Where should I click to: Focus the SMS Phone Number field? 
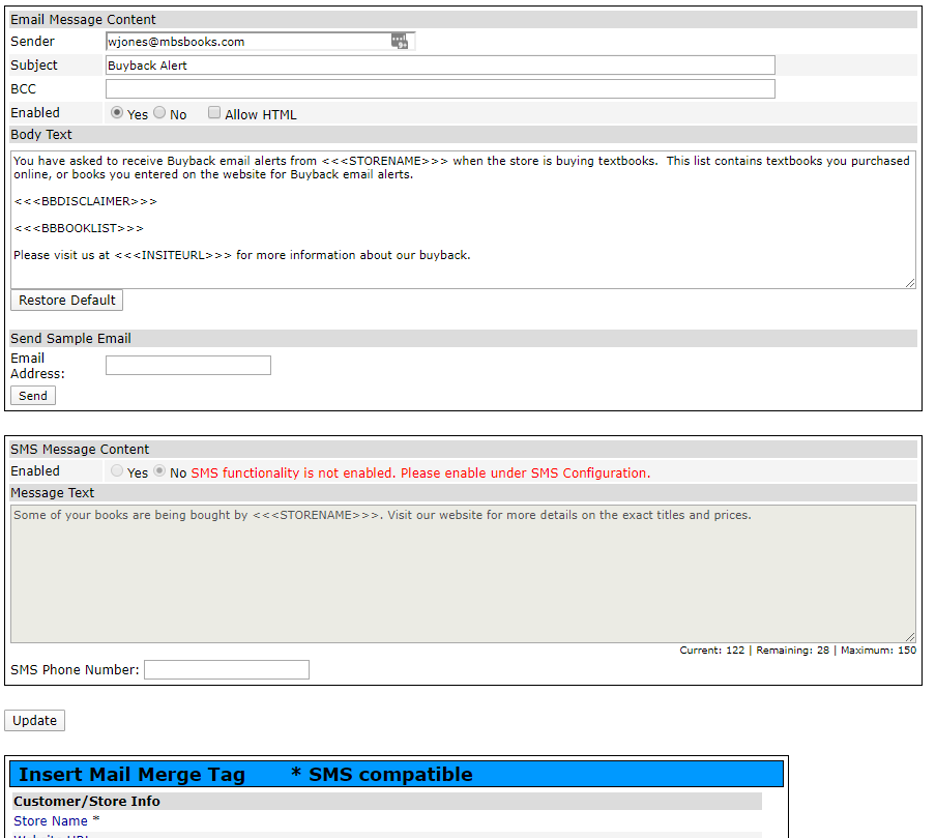tap(226, 670)
